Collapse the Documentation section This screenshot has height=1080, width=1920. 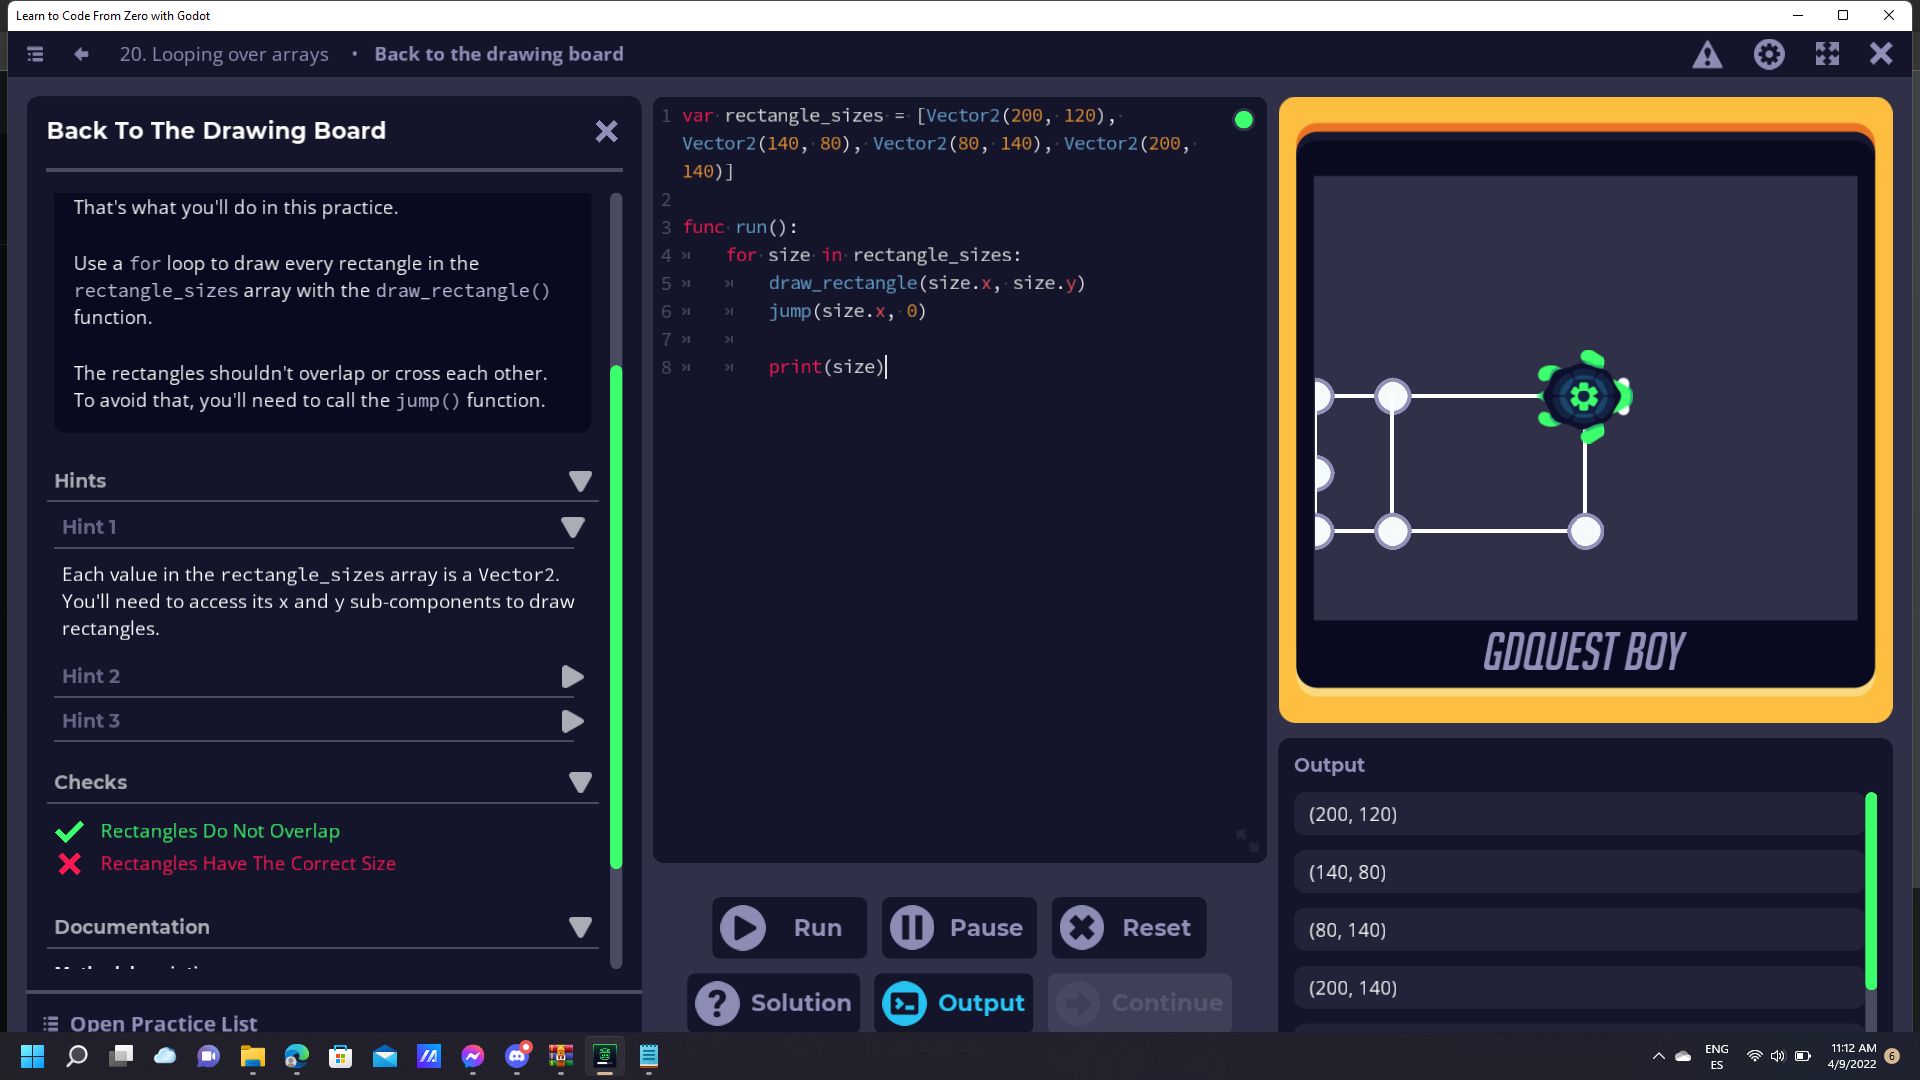pos(580,927)
